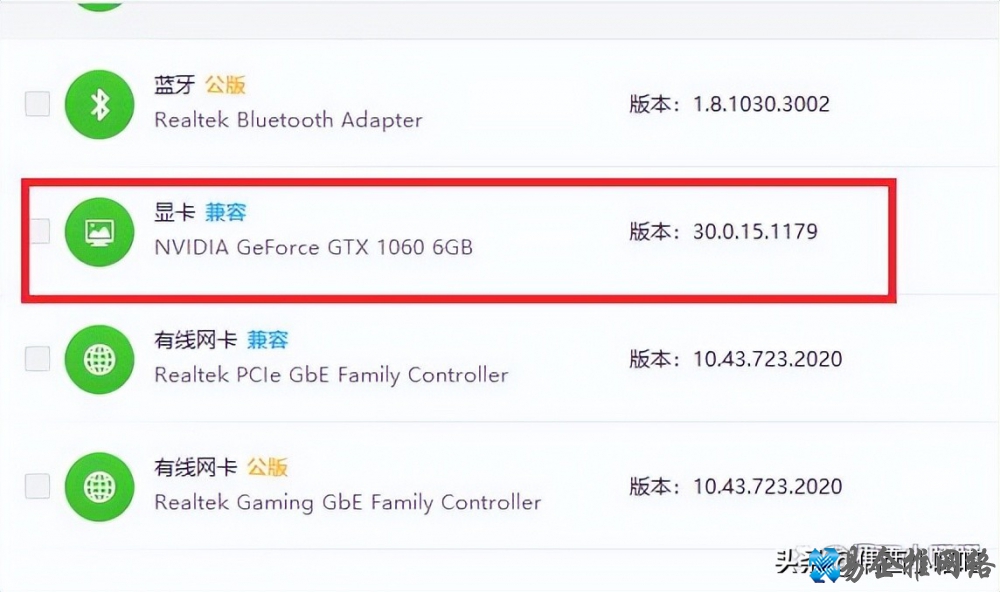Click the graphics card display icon

point(100,231)
